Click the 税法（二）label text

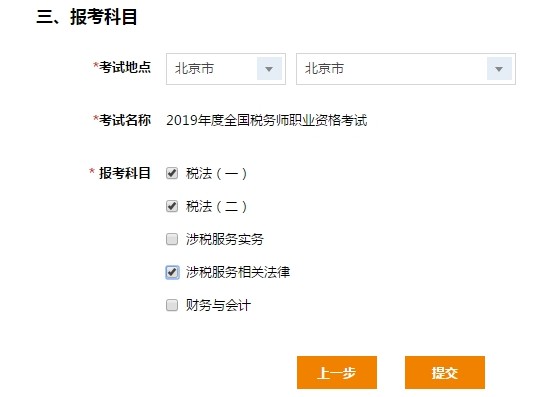pyautogui.click(x=216, y=206)
